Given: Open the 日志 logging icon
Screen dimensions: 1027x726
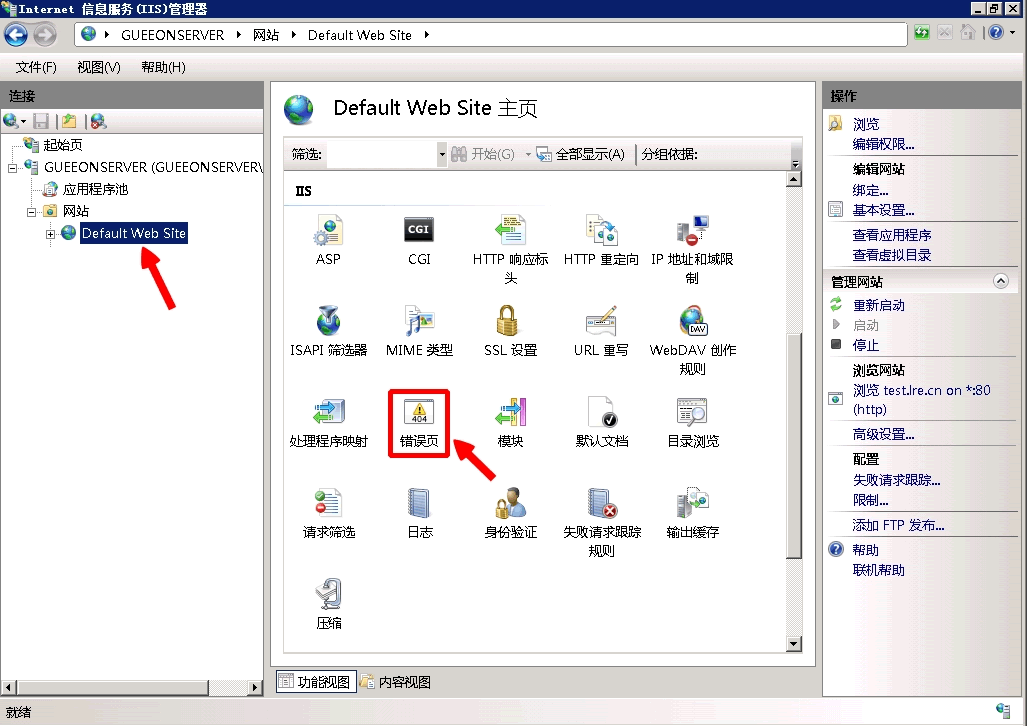Looking at the screenshot, I should 419,504.
